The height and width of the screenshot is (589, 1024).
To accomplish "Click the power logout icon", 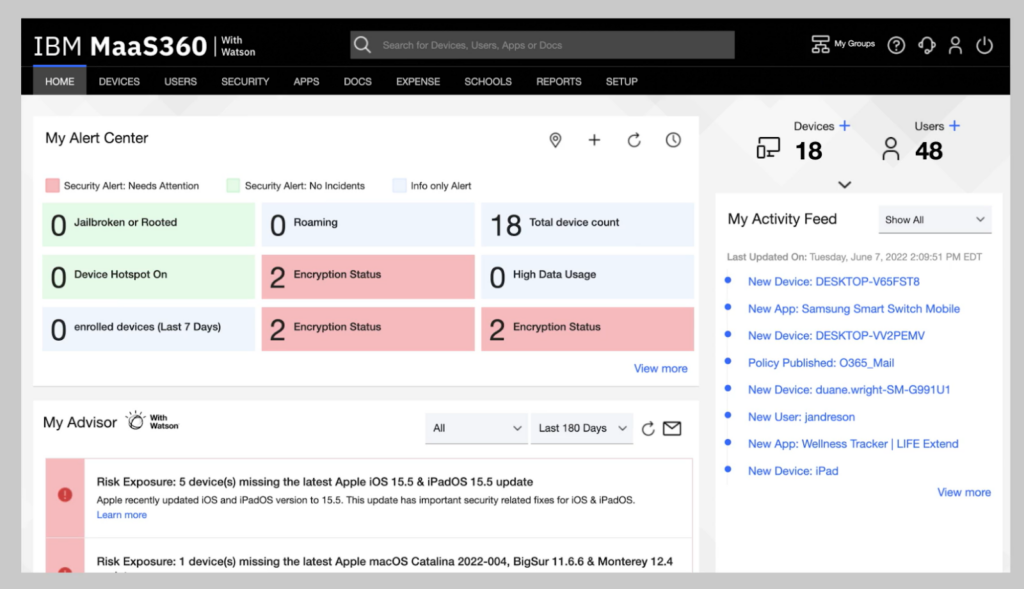I will click(984, 45).
